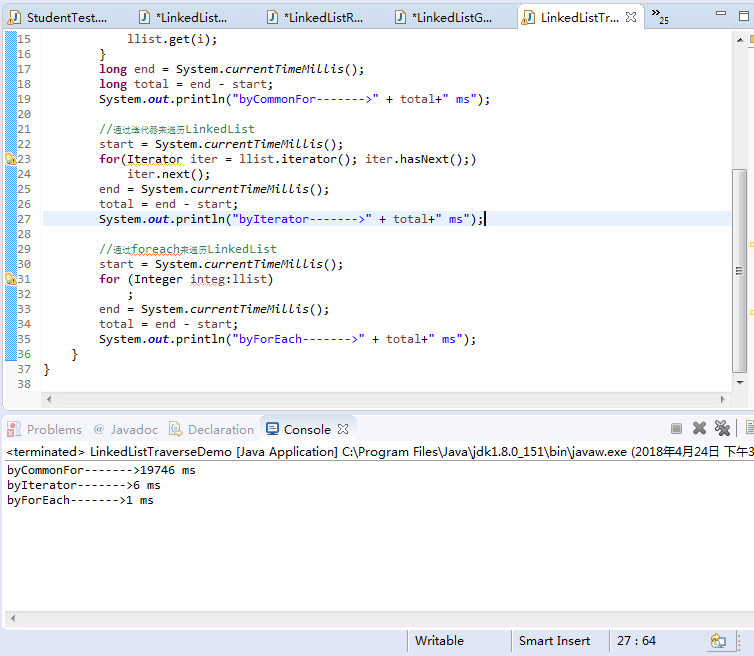Show the hidden editors list (25)
Screen dimensions: 754x656
tap(660, 16)
